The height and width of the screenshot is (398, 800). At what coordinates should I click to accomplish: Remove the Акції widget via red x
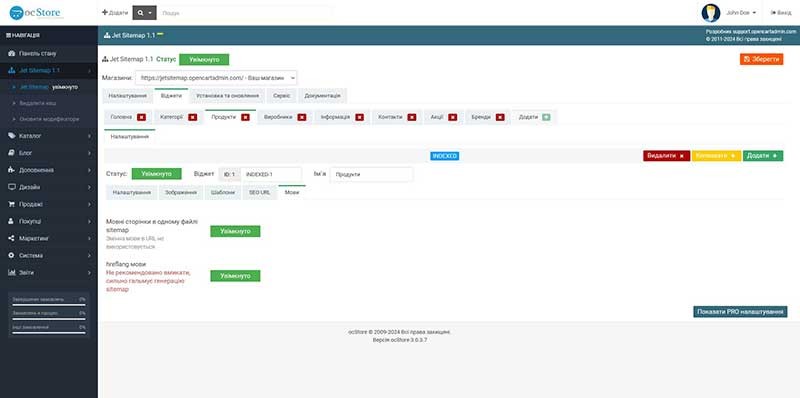(x=453, y=117)
